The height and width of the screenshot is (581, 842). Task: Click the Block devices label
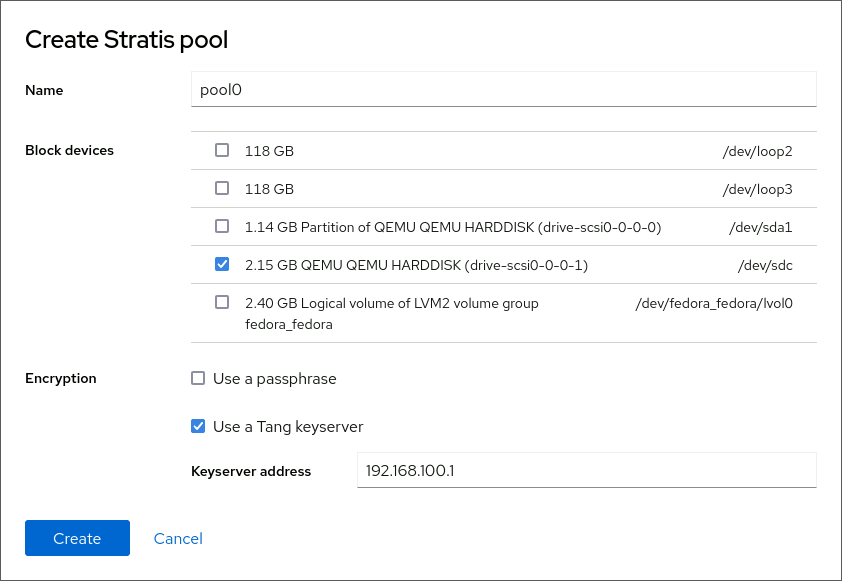(x=69, y=151)
